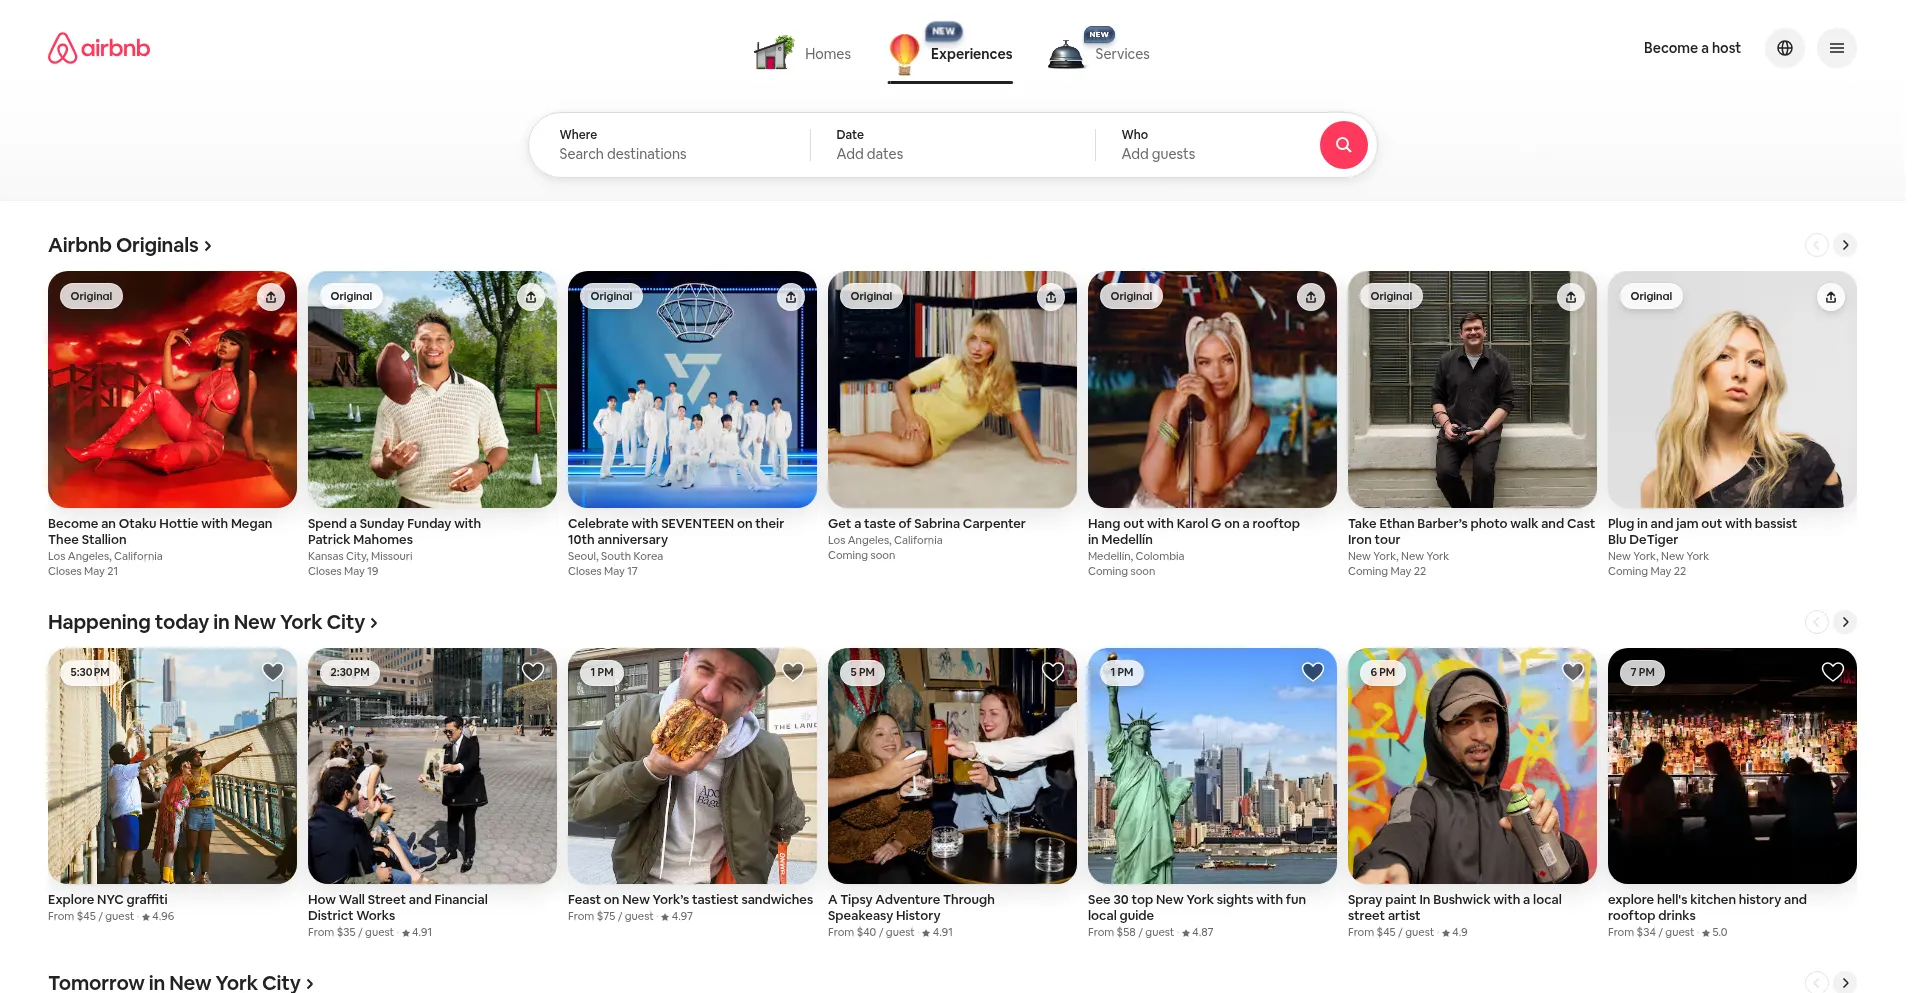Share the SEVENTEEN anniversary experience
The image size is (1920, 993).
tap(791, 297)
